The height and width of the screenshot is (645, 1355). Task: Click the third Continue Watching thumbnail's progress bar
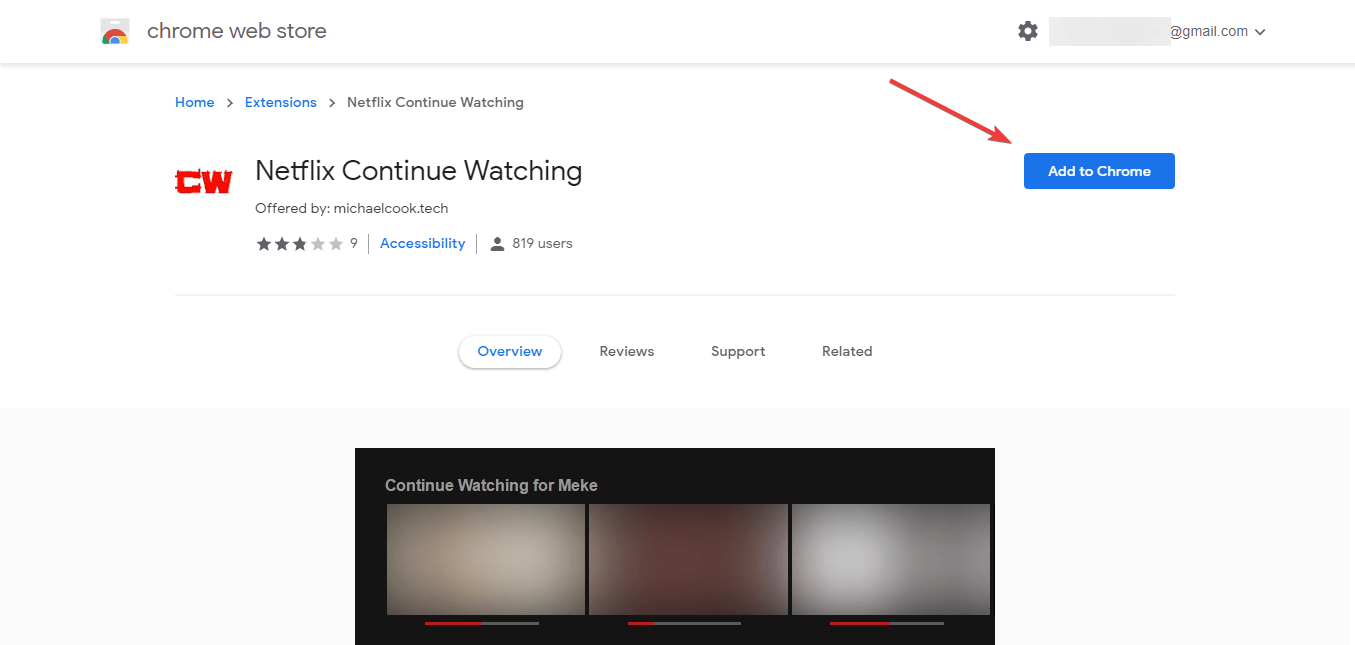[887, 623]
